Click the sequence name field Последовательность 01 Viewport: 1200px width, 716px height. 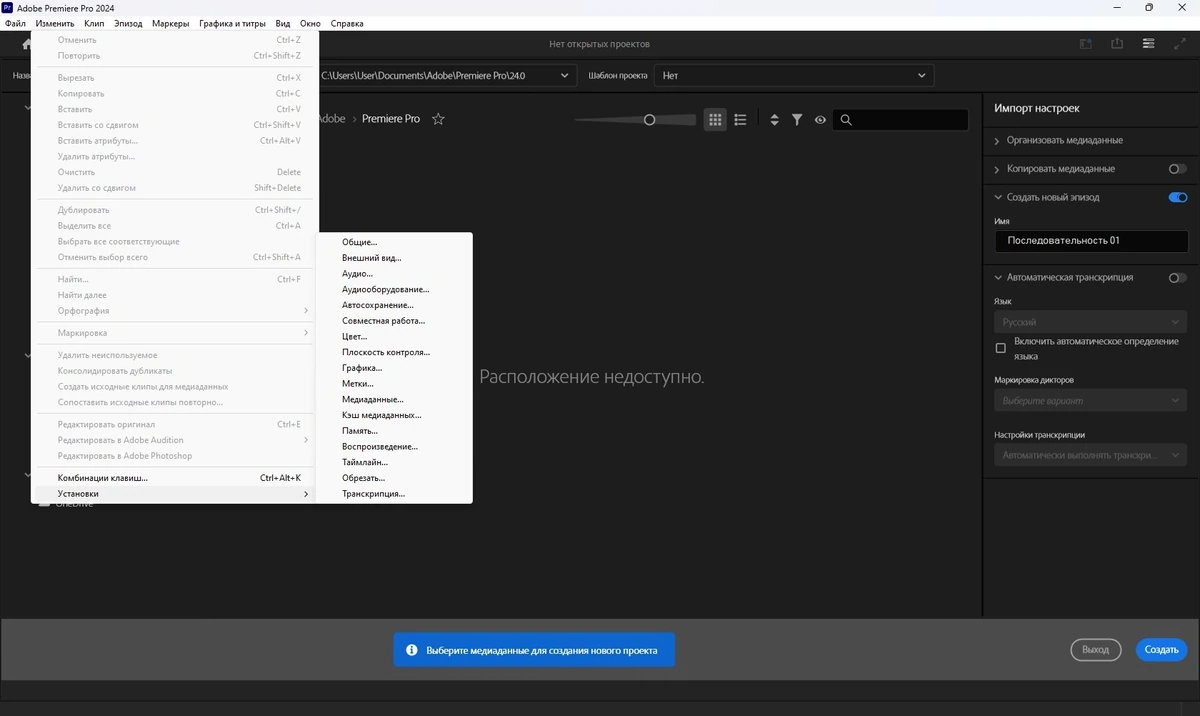(1091, 241)
